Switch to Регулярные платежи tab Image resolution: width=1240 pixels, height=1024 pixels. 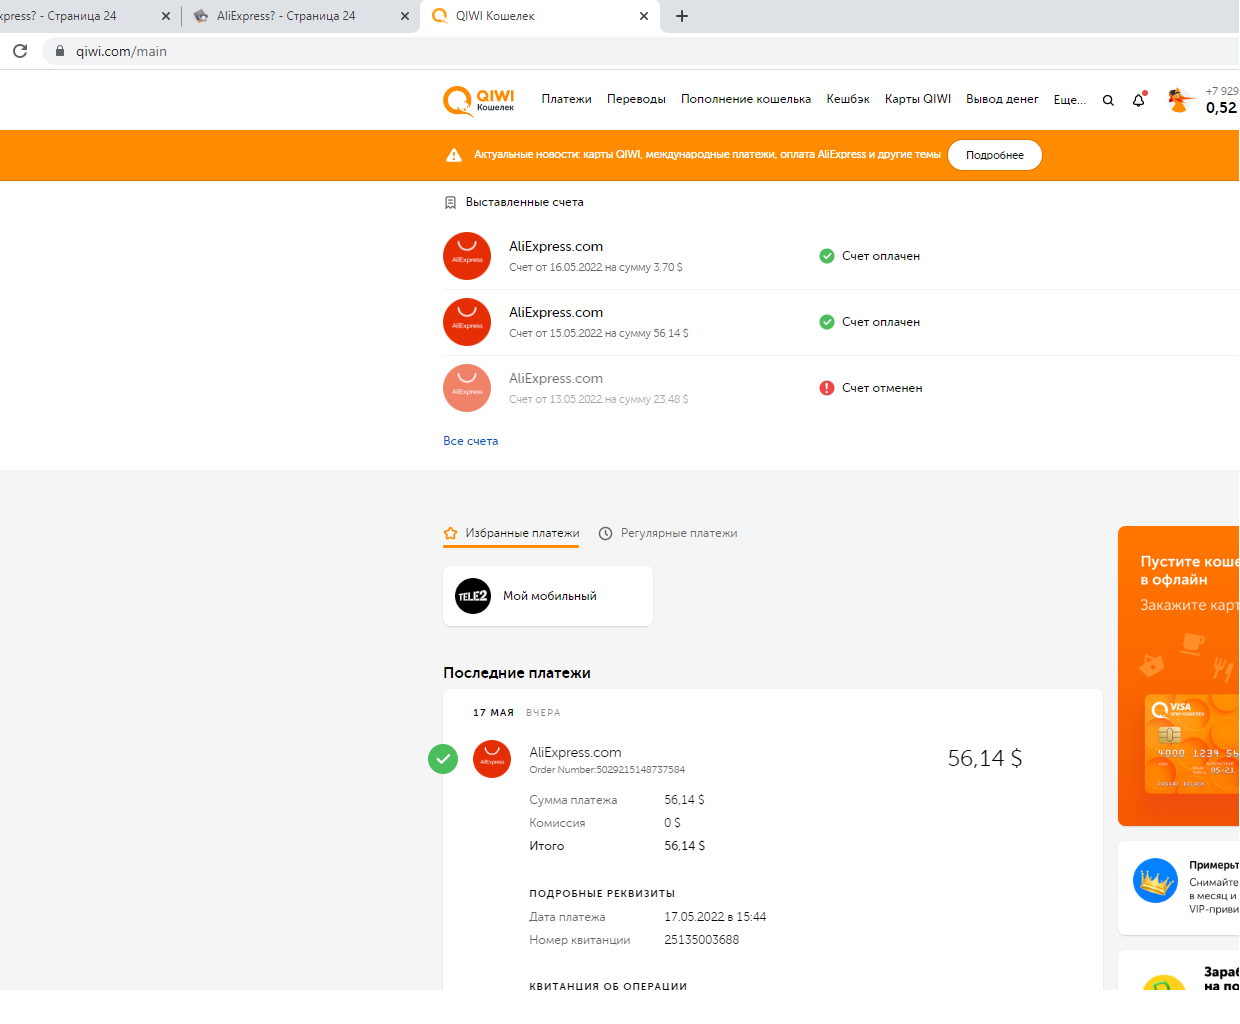668,534
